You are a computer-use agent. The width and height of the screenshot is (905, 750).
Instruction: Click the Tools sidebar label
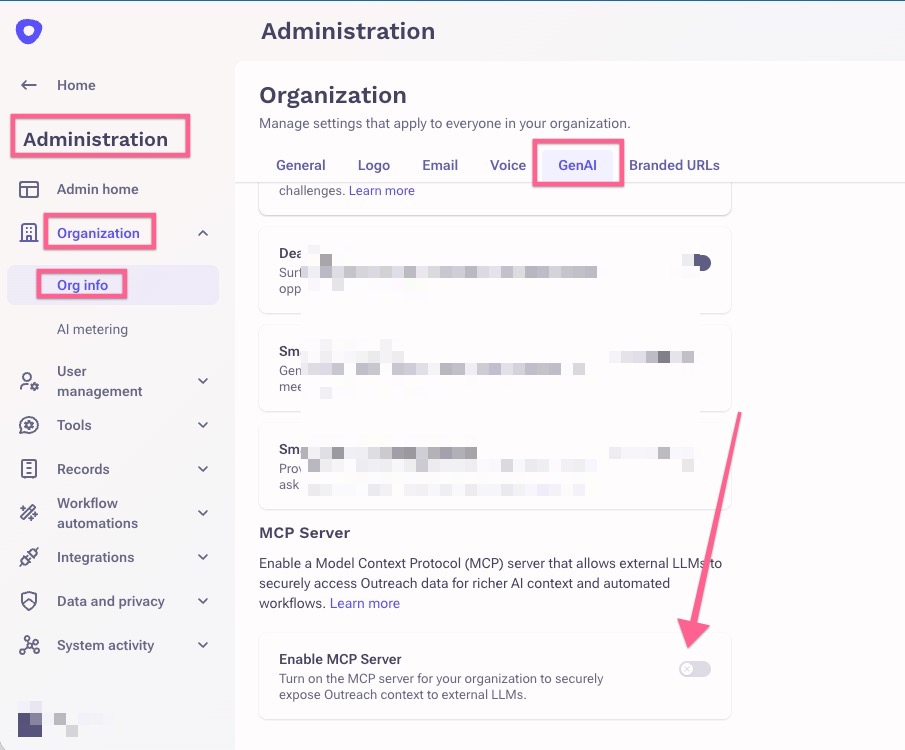pyautogui.click(x=74, y=425)
